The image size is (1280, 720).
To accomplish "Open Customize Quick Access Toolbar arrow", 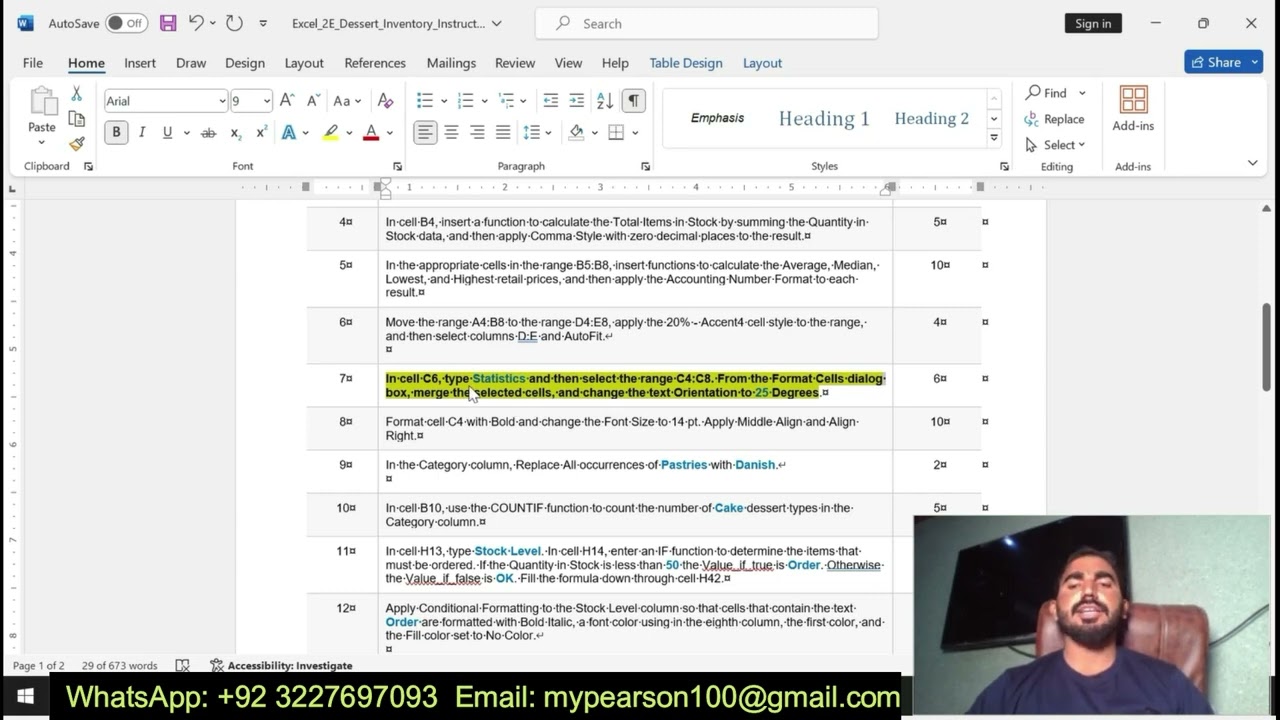I will pyautogui.click(x=263, y=23).
